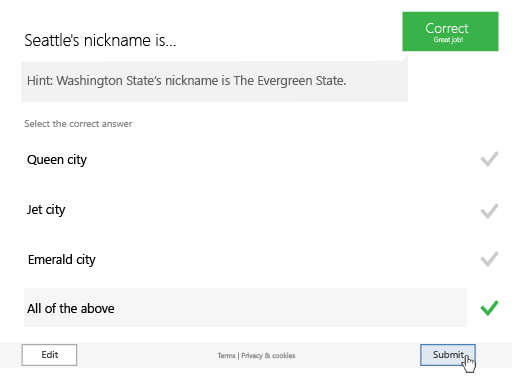
Task: Click the Select the correct answer instruction
Action: tap(78, 124)
